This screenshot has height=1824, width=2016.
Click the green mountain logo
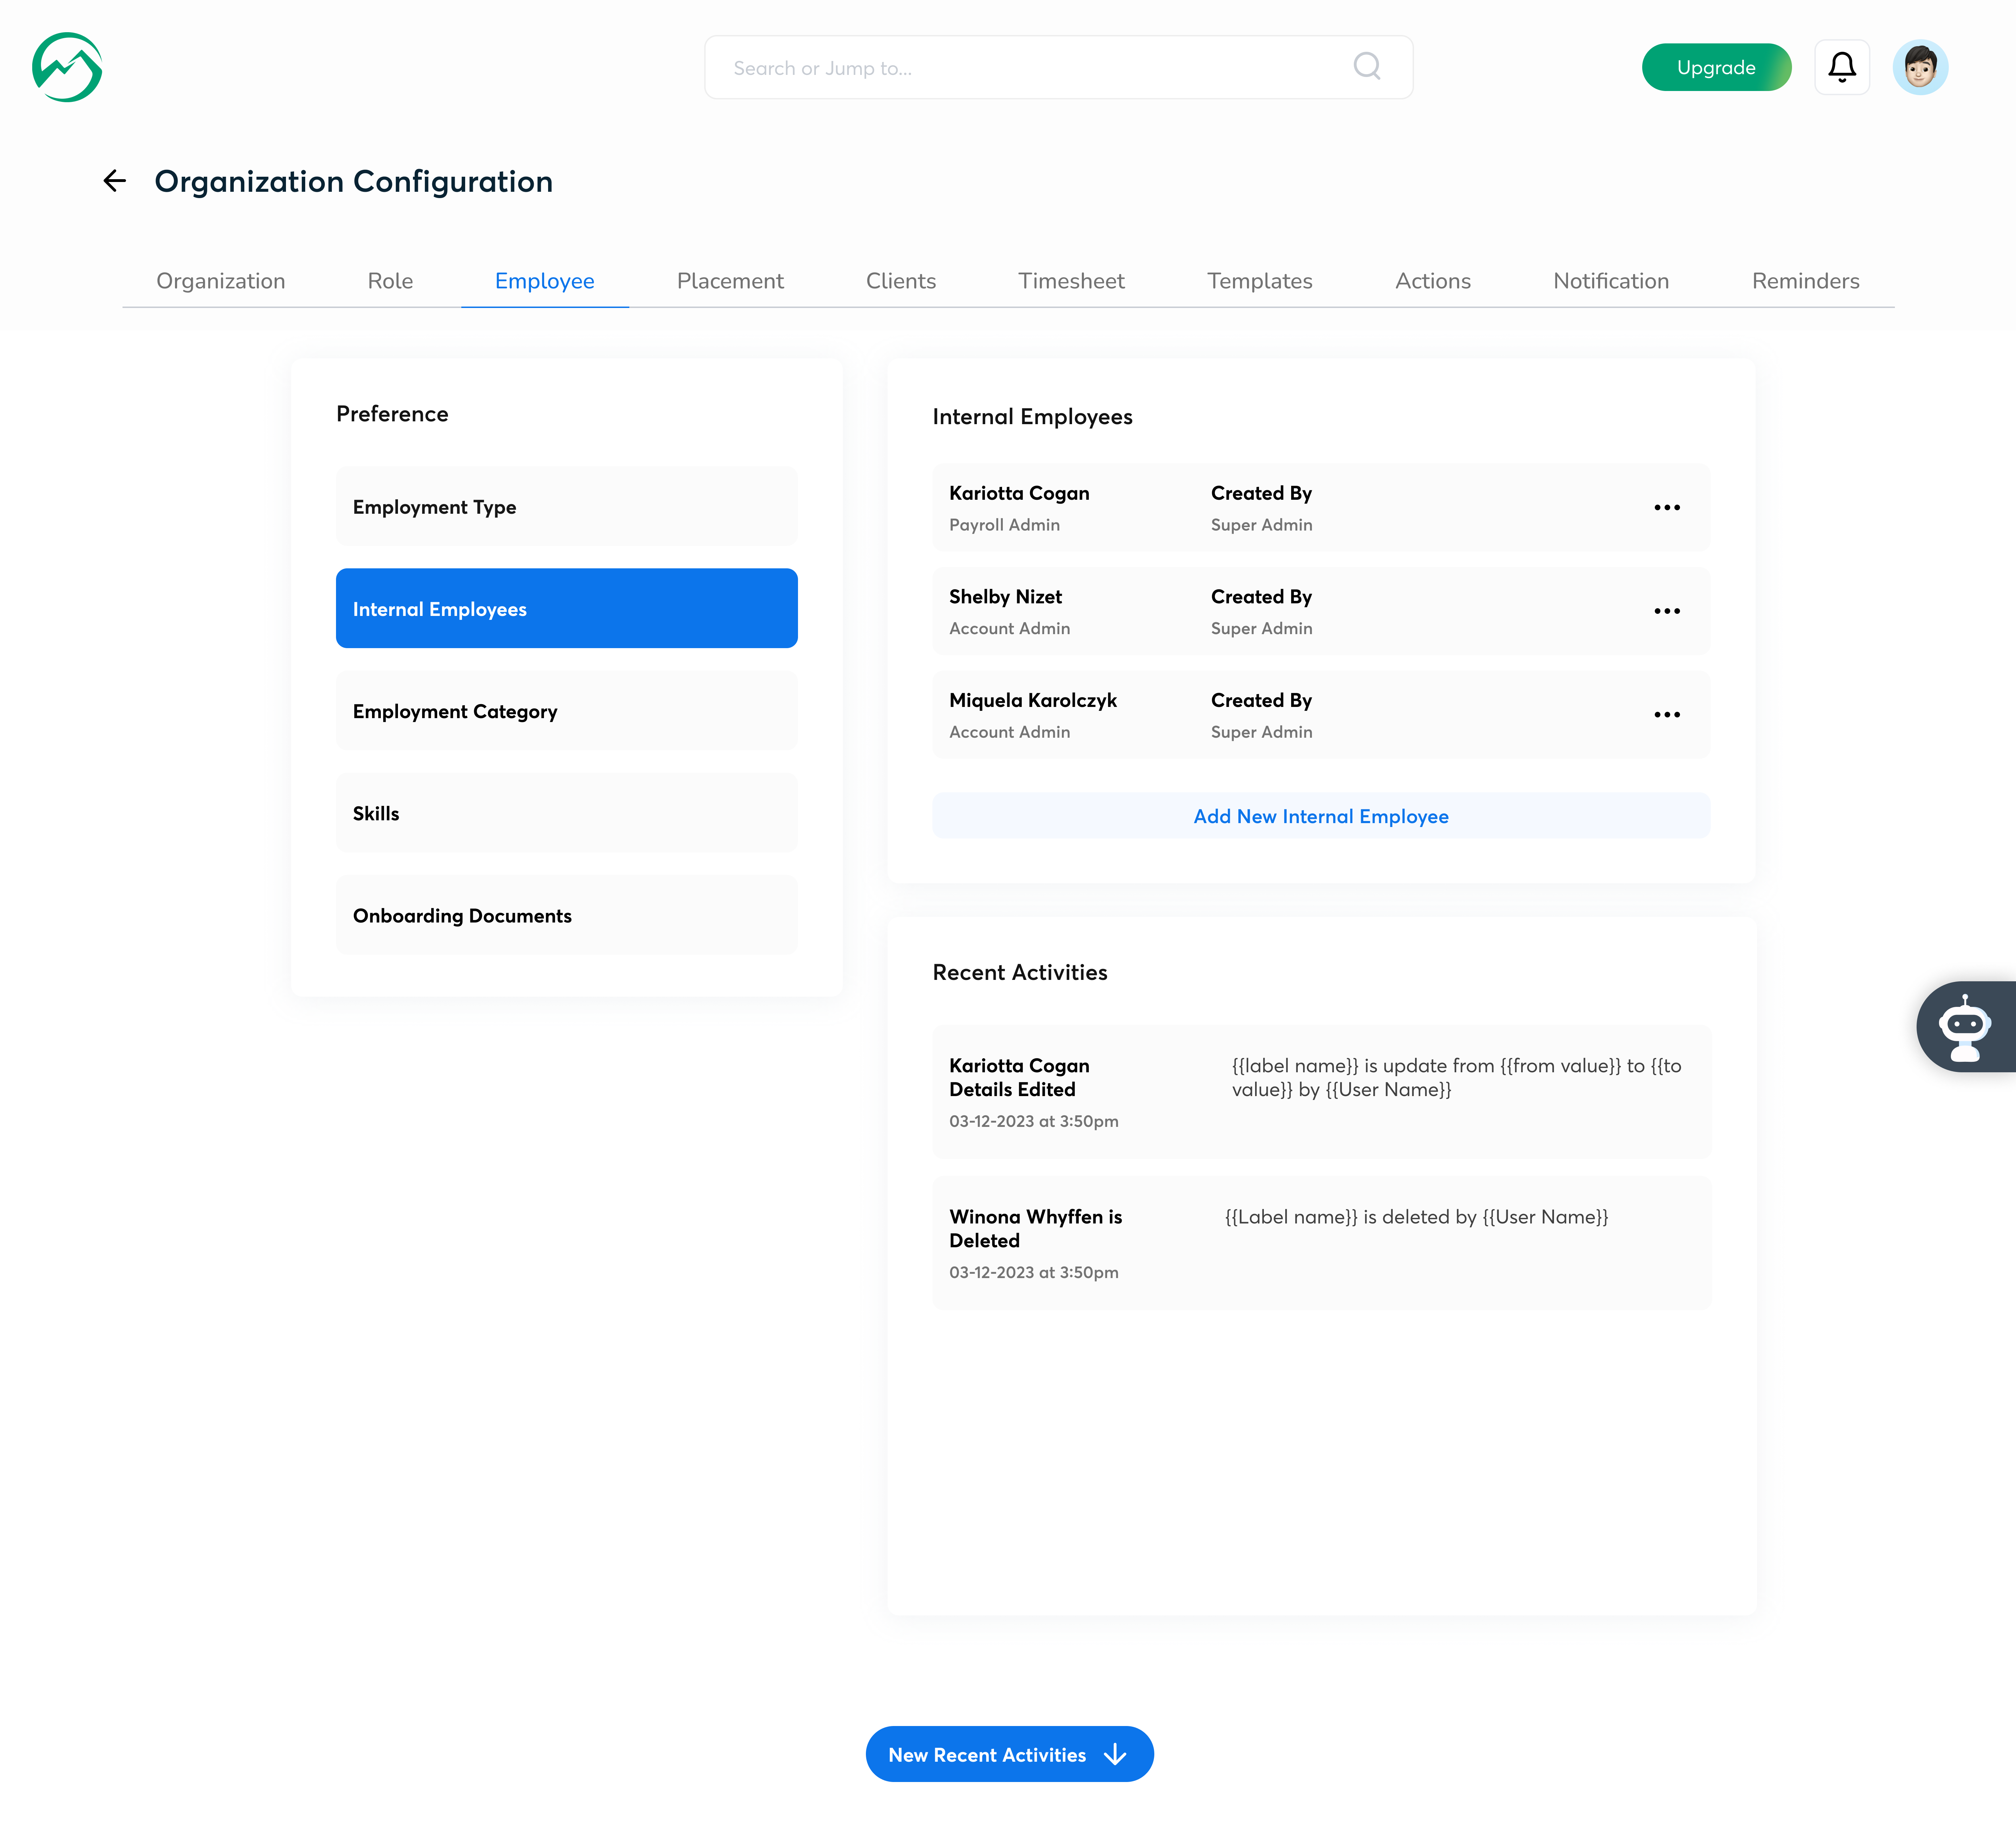click(x=67, y=67)
